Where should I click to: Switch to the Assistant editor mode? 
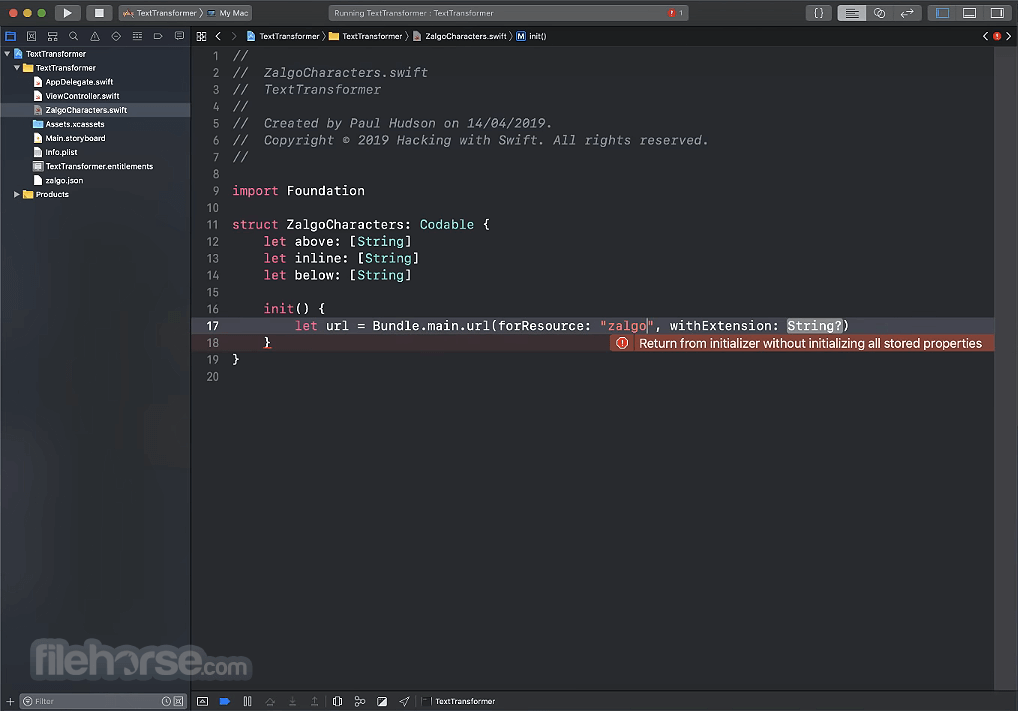pos(880,13)
